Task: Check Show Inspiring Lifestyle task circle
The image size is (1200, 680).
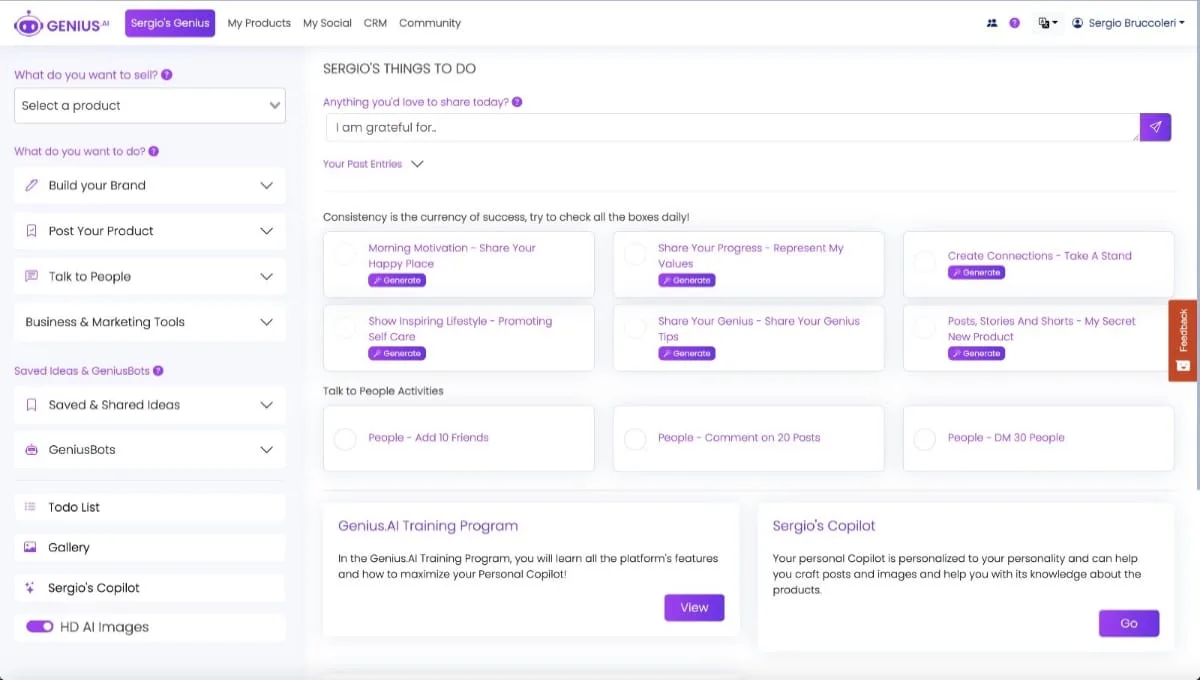Action: point(345,327)
